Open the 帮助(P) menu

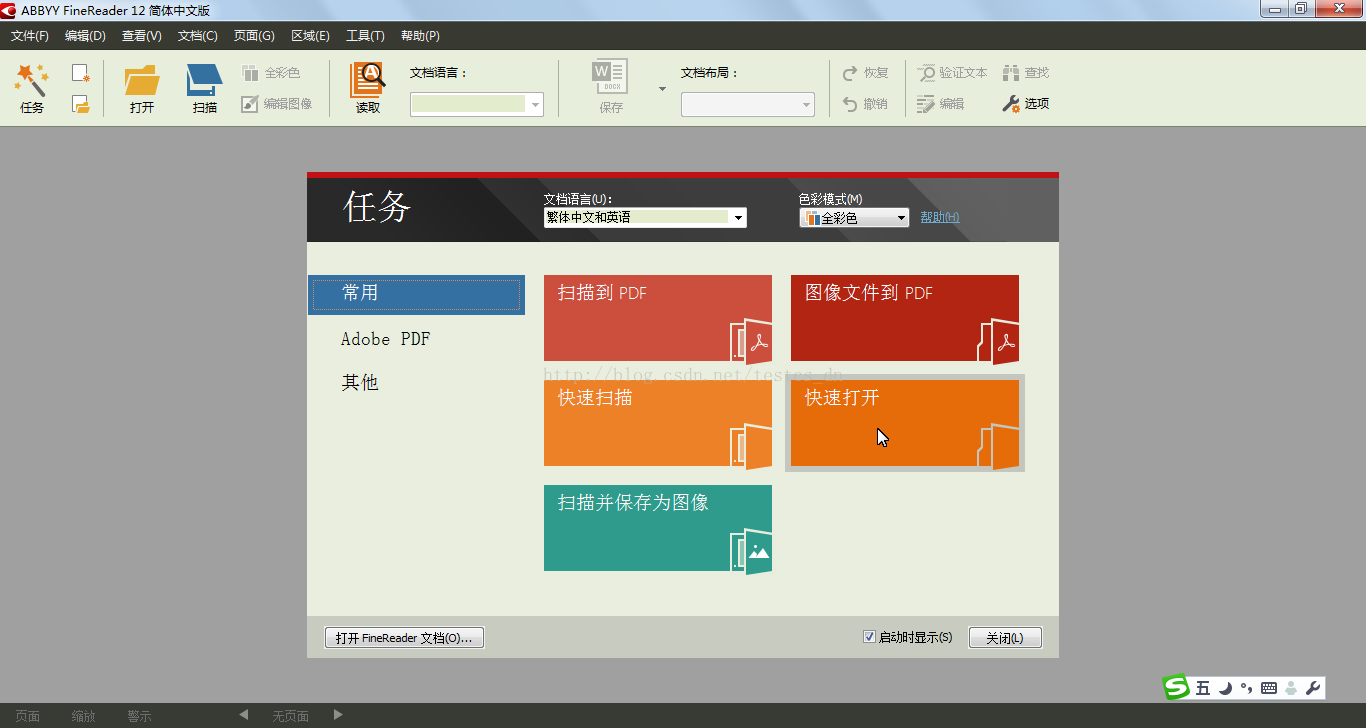coord(420,36)
